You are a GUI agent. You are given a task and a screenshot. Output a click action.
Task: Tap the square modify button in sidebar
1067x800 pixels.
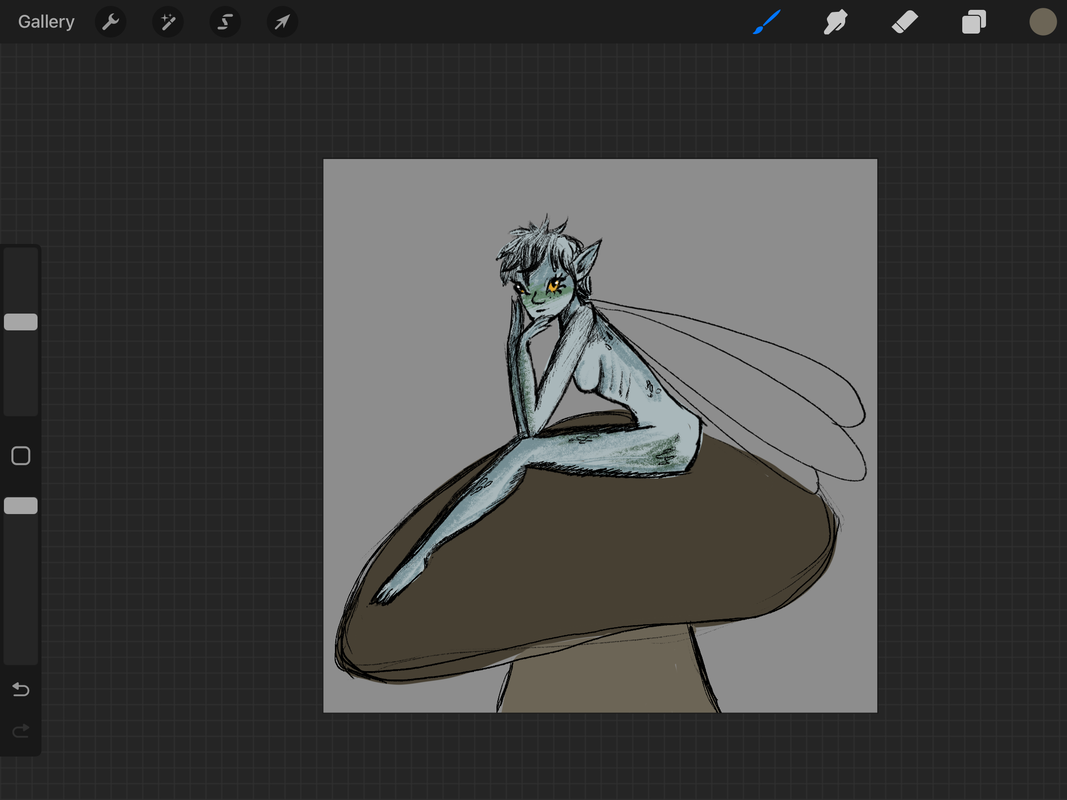pos(21,456)
